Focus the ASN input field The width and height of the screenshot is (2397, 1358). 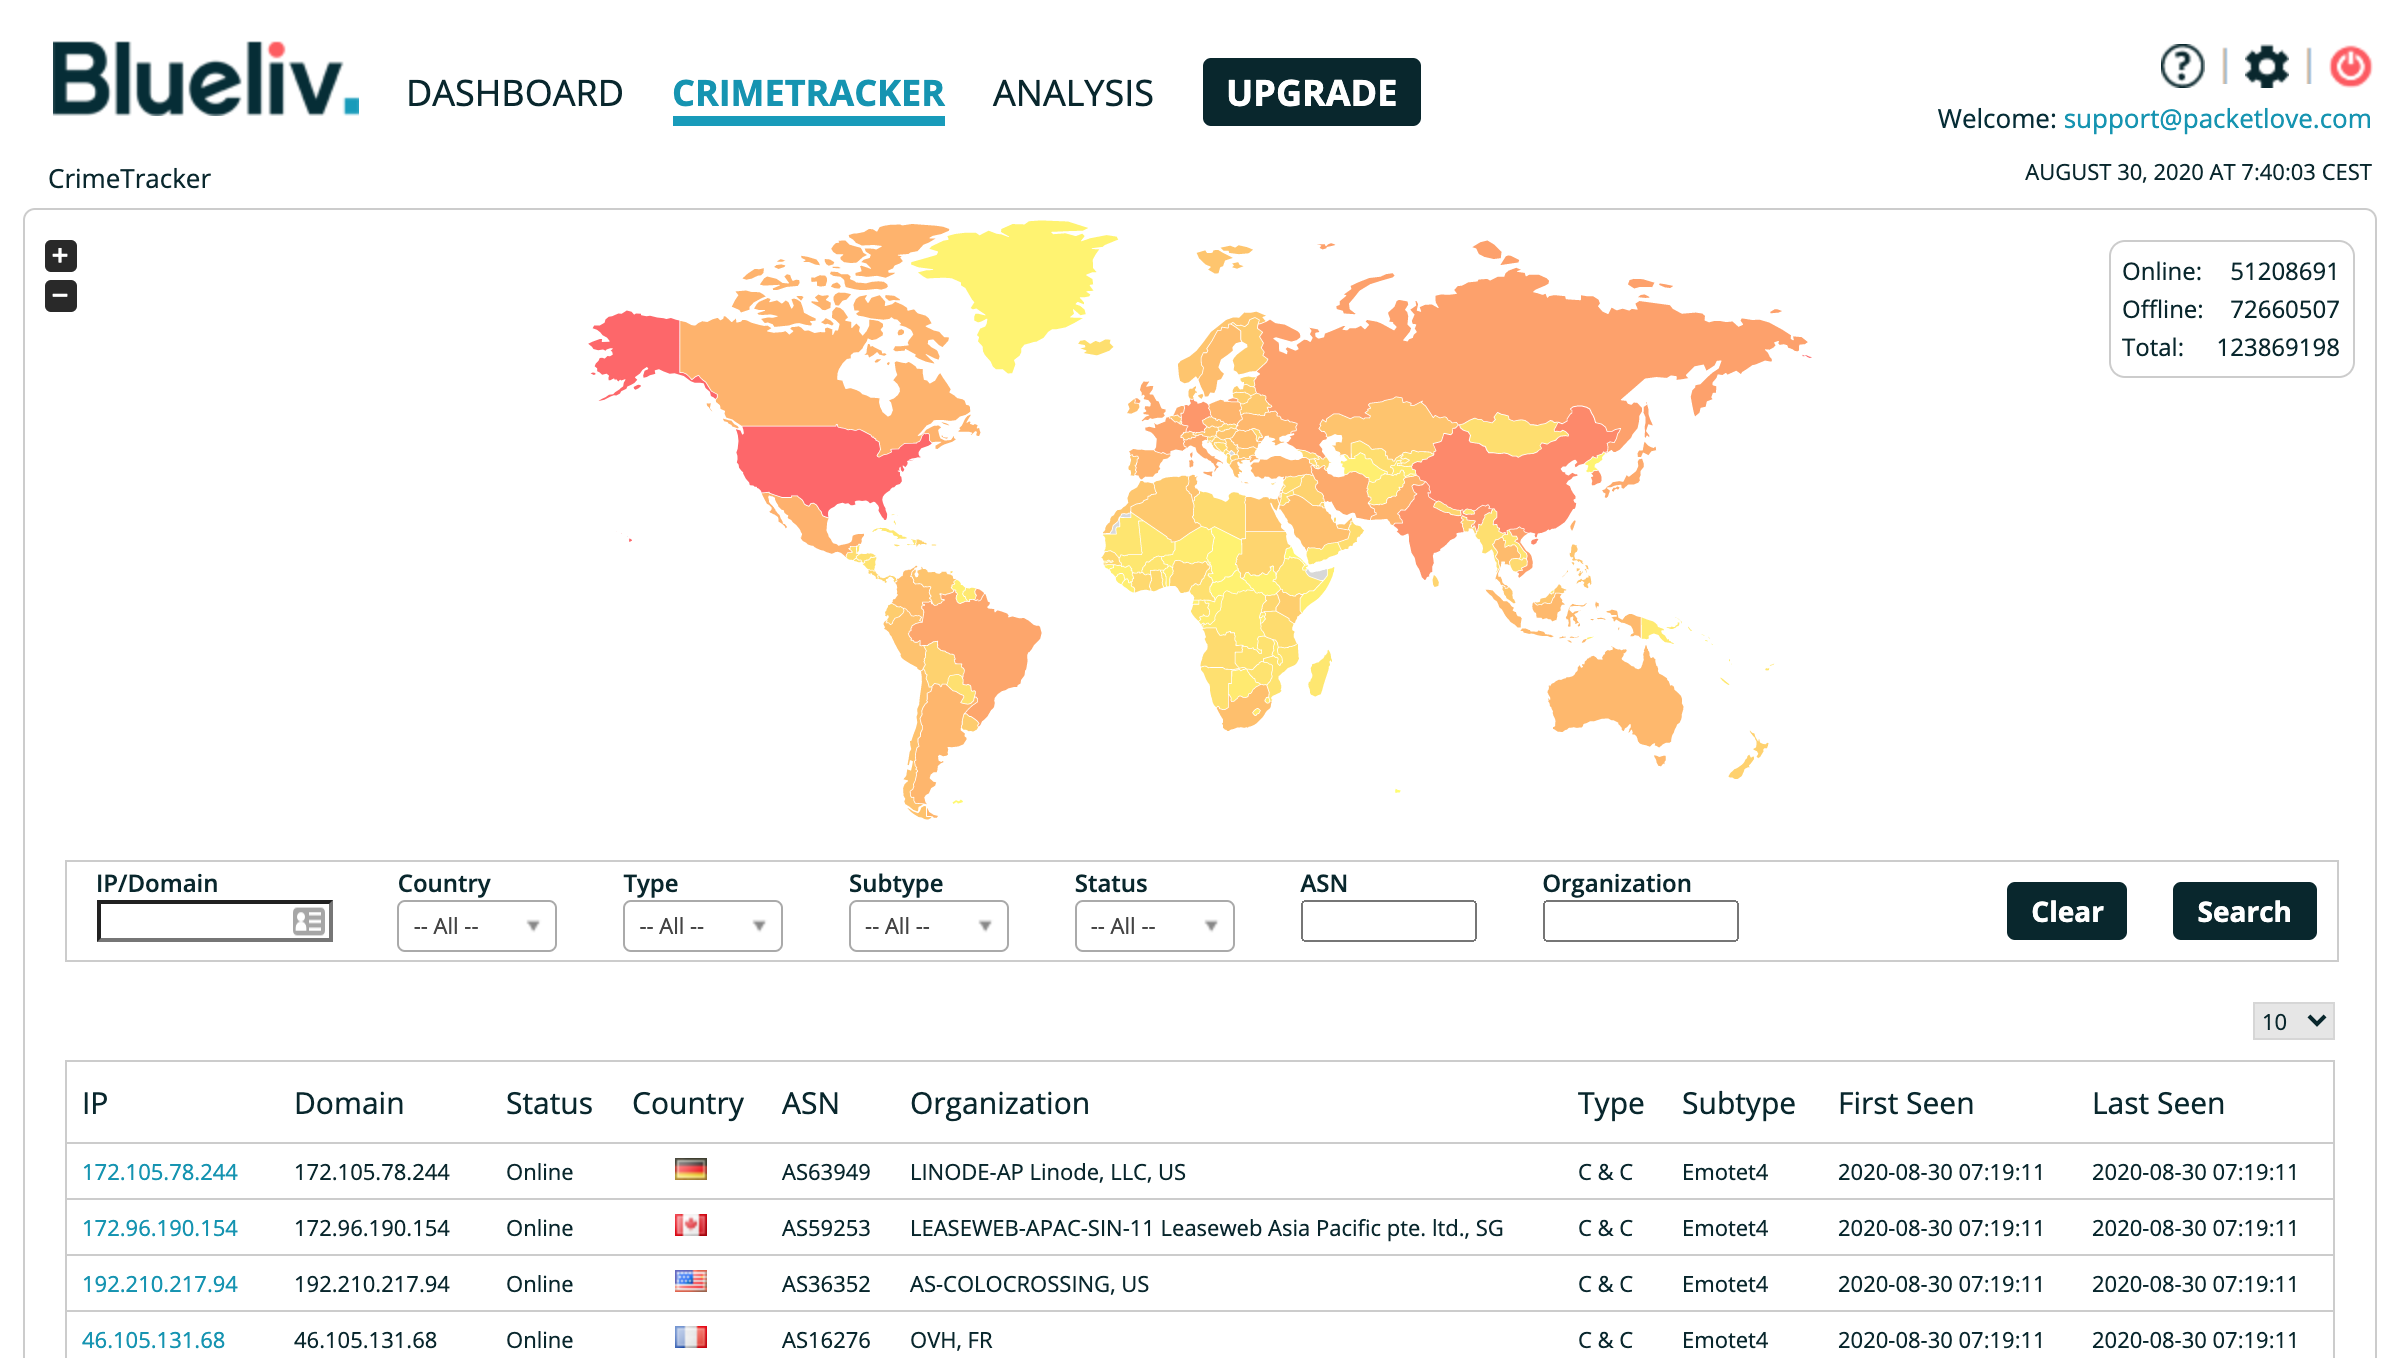tap(1388, 921)
